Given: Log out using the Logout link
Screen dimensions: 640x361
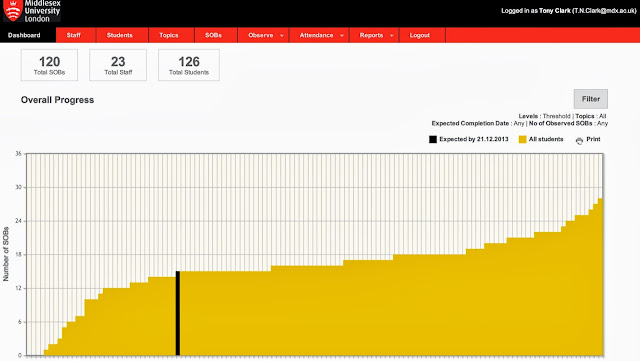Looking at the screenshot, I should [x=420, y=35].
